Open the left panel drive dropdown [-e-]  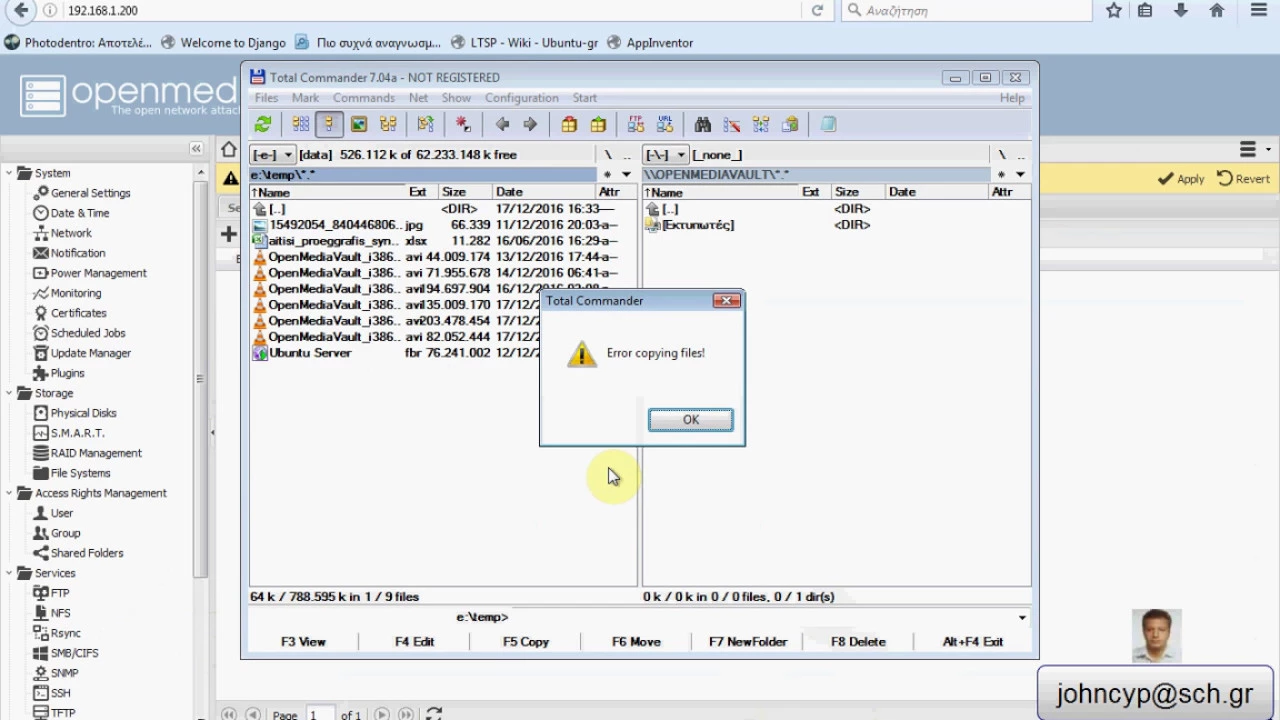click(x=272, y=155)
